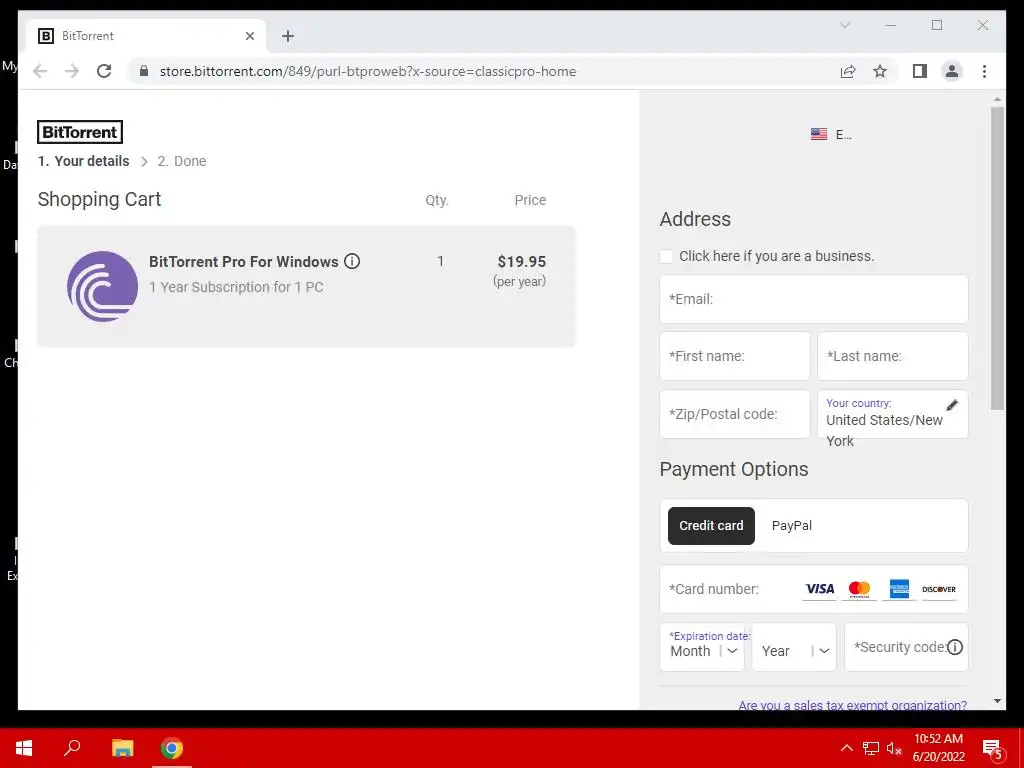This screenshot has height=768, width=1024.
Task: Click the scrollbar up arrow
Action: point(997,99)
